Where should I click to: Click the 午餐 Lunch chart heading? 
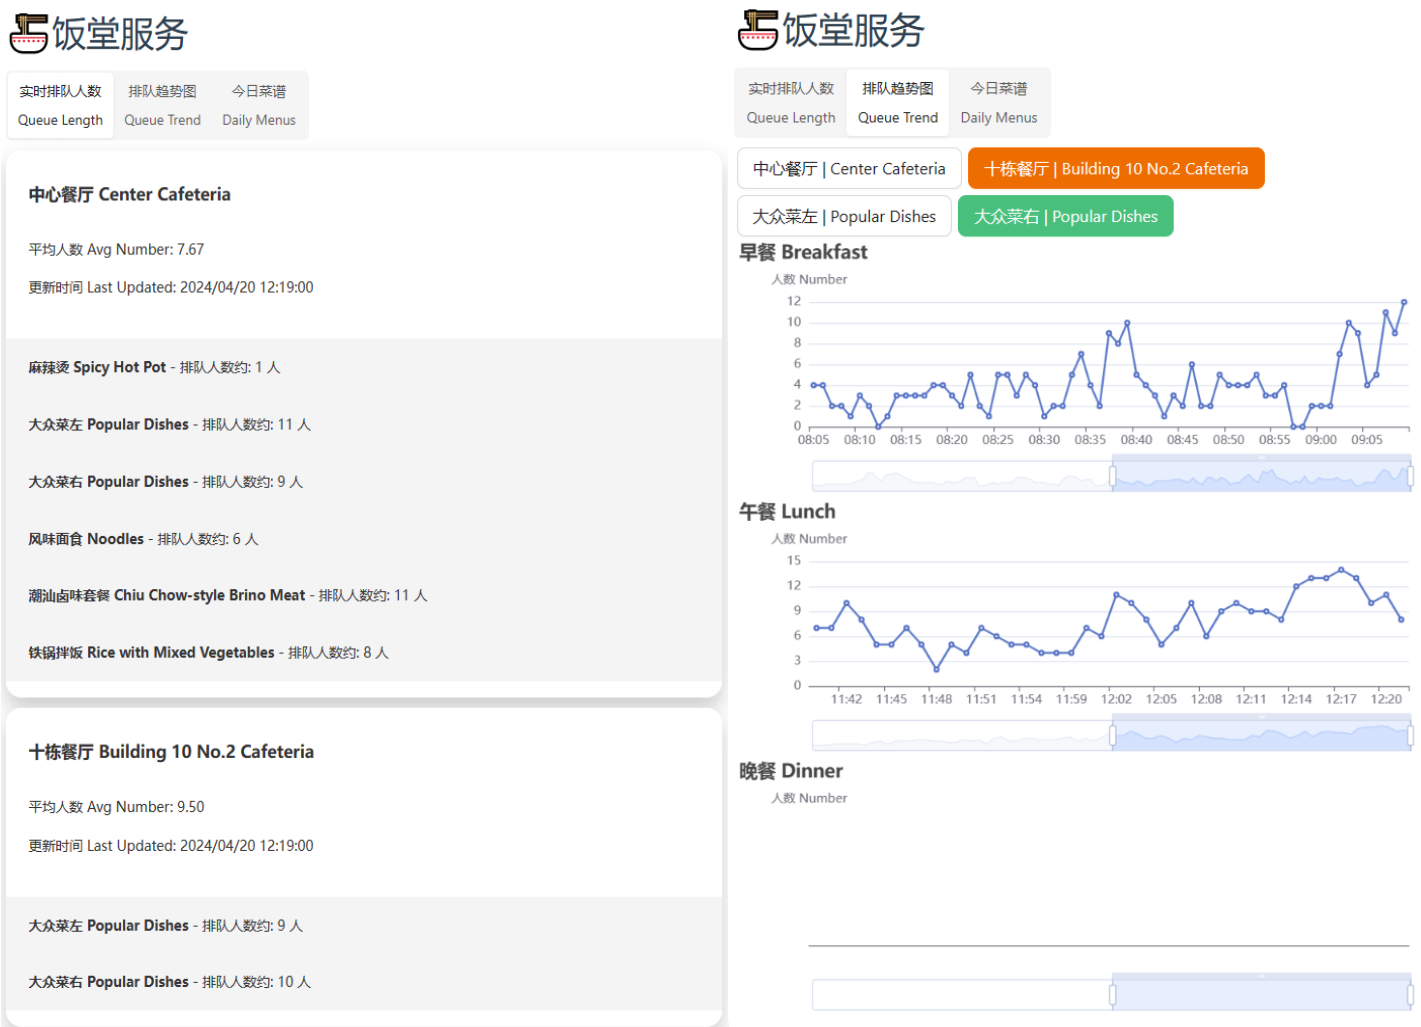point(787,512)
